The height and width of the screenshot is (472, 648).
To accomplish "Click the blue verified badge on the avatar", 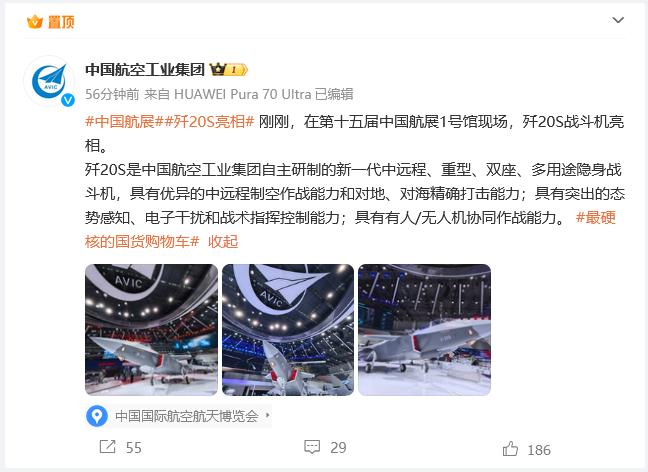I will (x=68, y=100).
